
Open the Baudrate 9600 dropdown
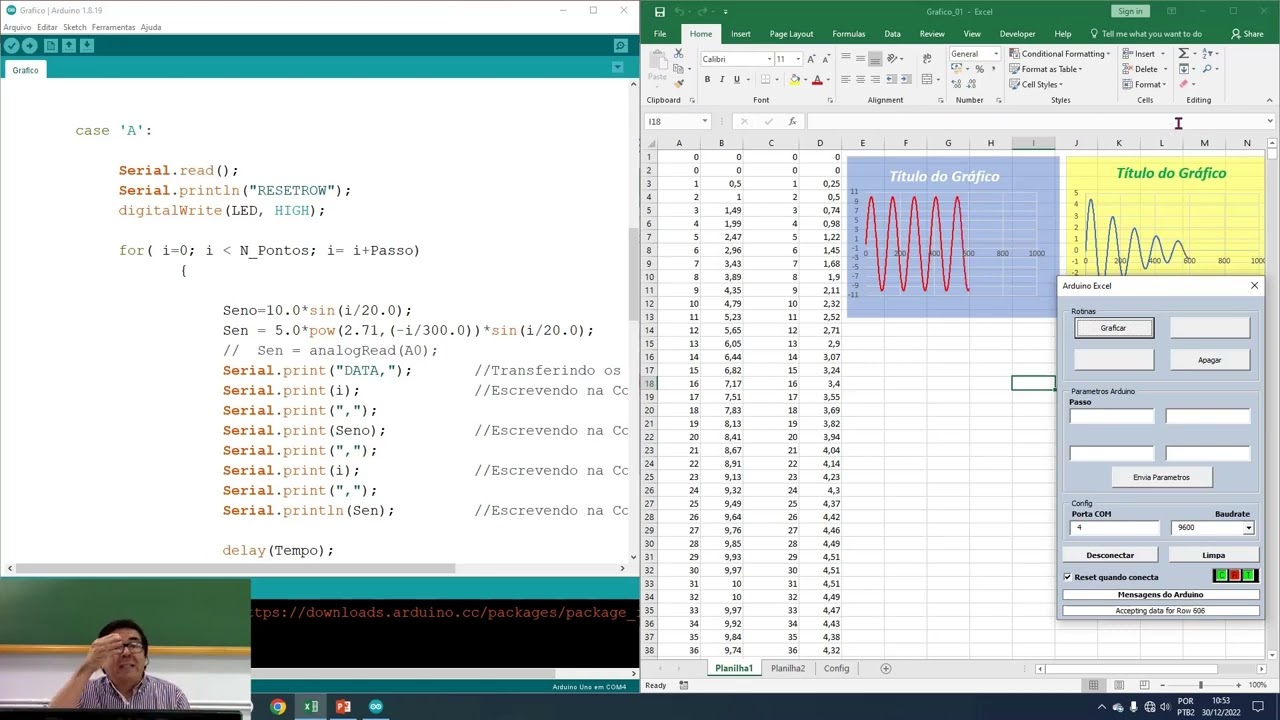coord(1248,528)
